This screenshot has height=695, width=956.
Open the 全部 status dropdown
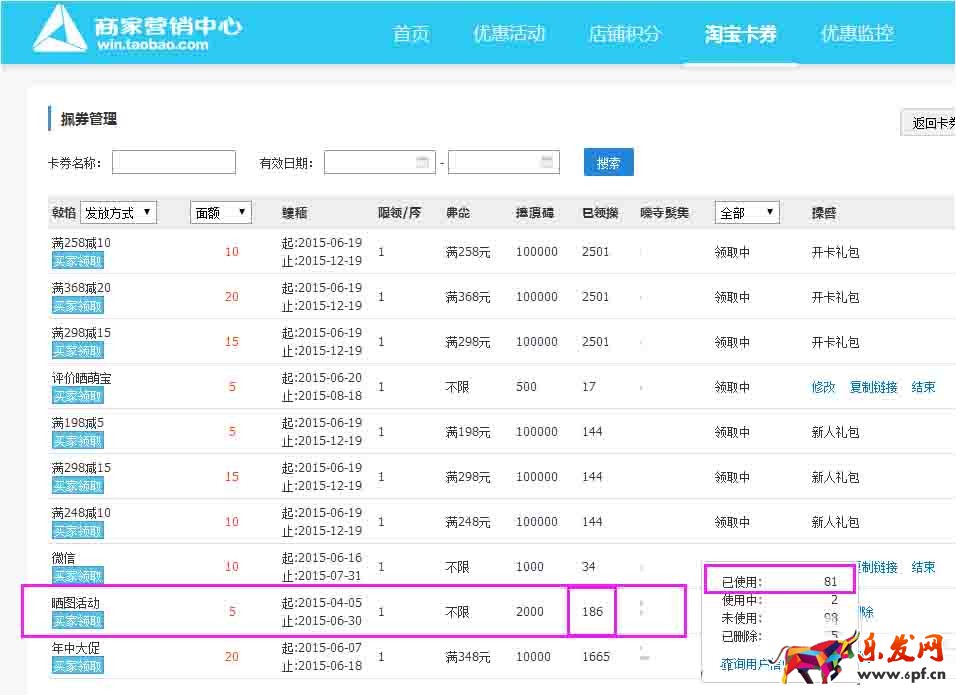coord(746,212)
